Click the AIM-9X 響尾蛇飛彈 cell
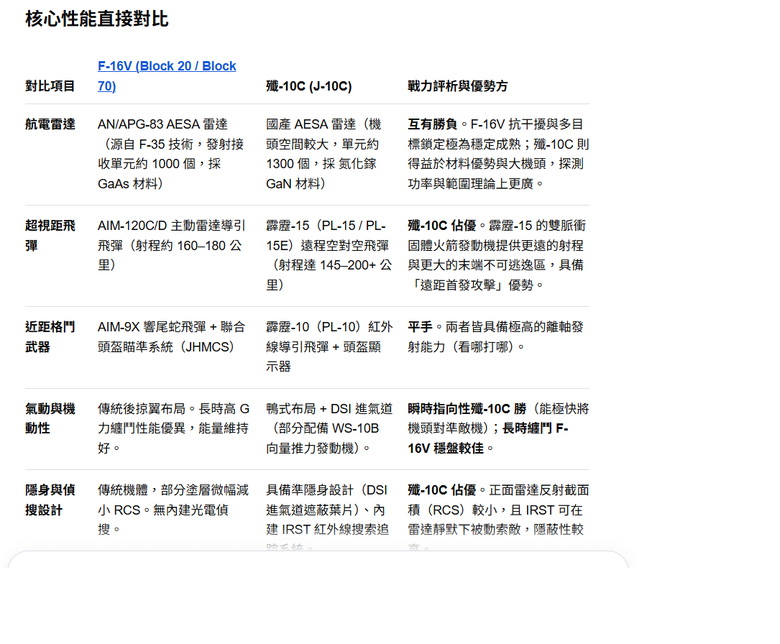Screen dimensions: 780x644 tap(172, 337)
